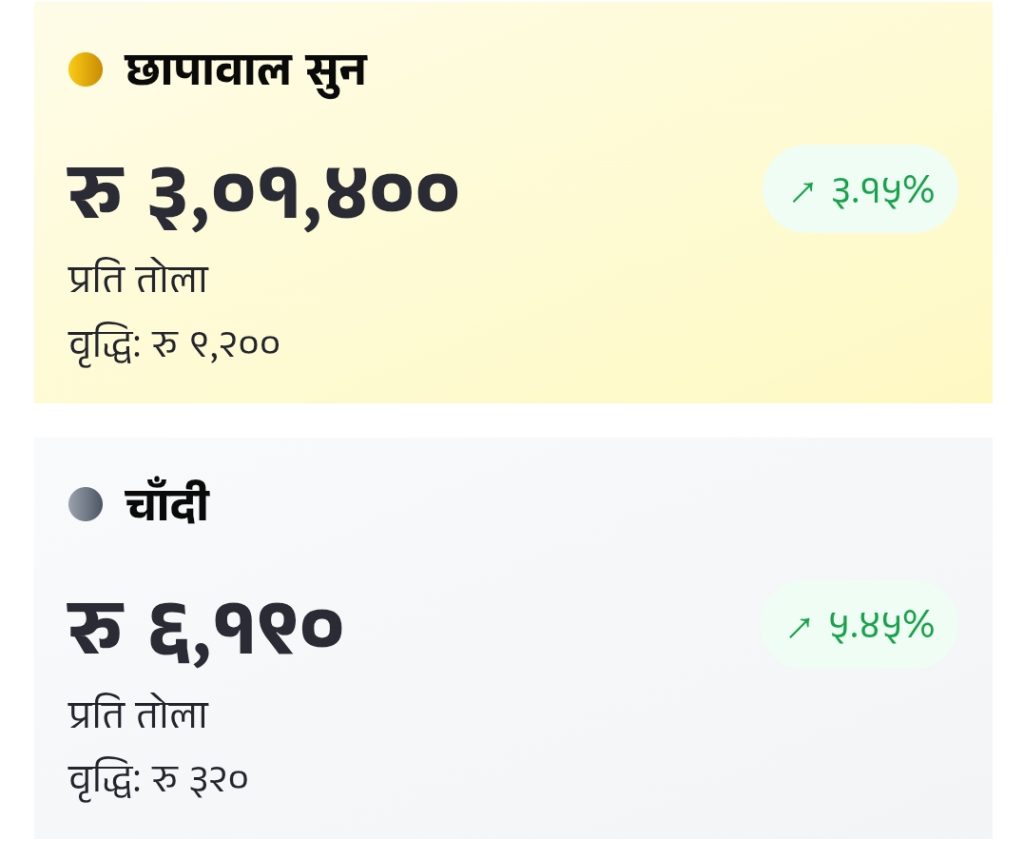Screen dimensions: 1024x859
Task: Click the gold dot beside छापावाल सुन
Action: pos(85,70)
